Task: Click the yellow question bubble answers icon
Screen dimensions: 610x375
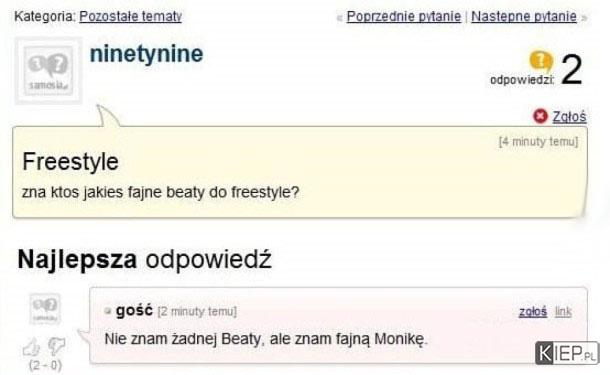Action: tap(541, 62)
